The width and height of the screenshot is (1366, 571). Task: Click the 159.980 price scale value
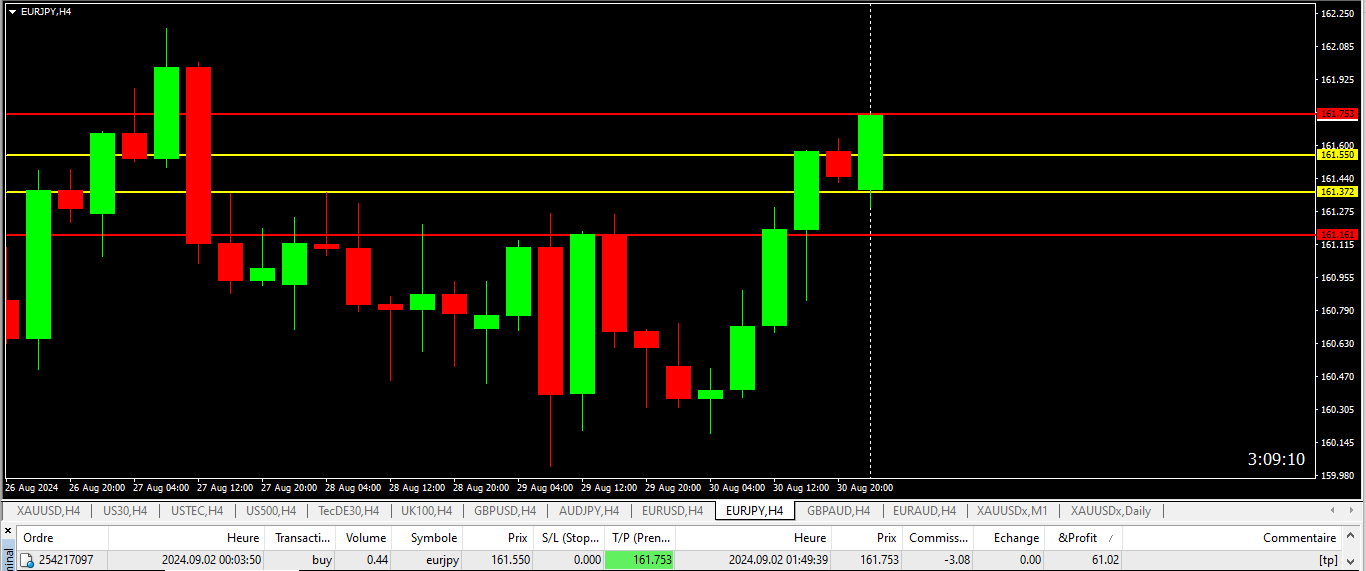1337,475
